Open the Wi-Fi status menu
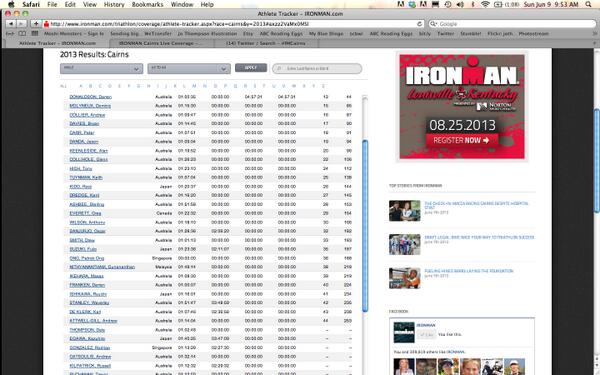Viewport: 600px width, 375px height. click(x=485, y=4)
